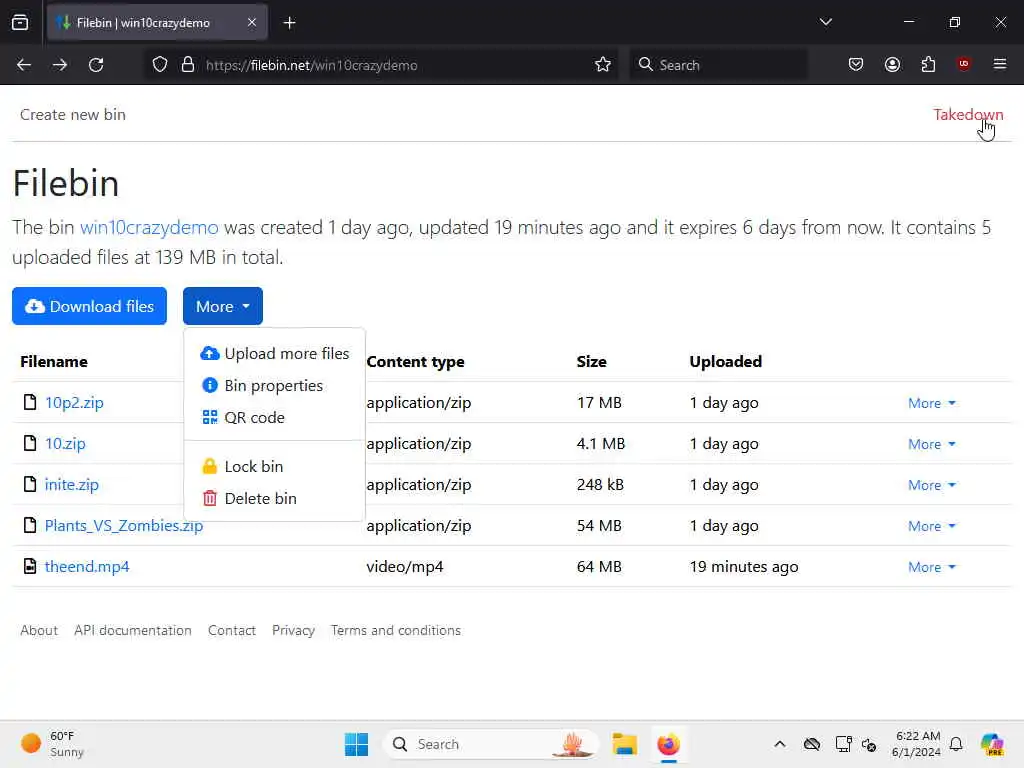Click the Takedown link
Image resolution: width=1024 pixels, height=768 pixels.
click(968, 114)
